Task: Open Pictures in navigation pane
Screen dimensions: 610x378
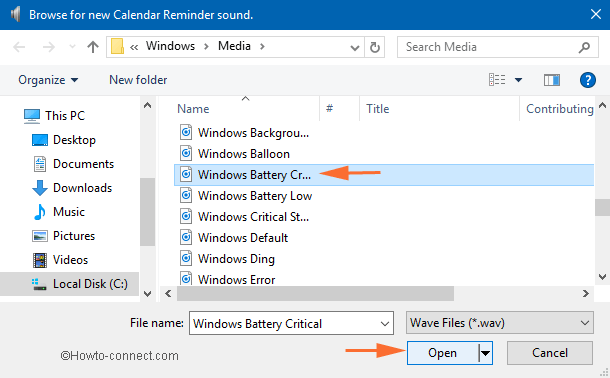Action: click(x=63, y=236)
